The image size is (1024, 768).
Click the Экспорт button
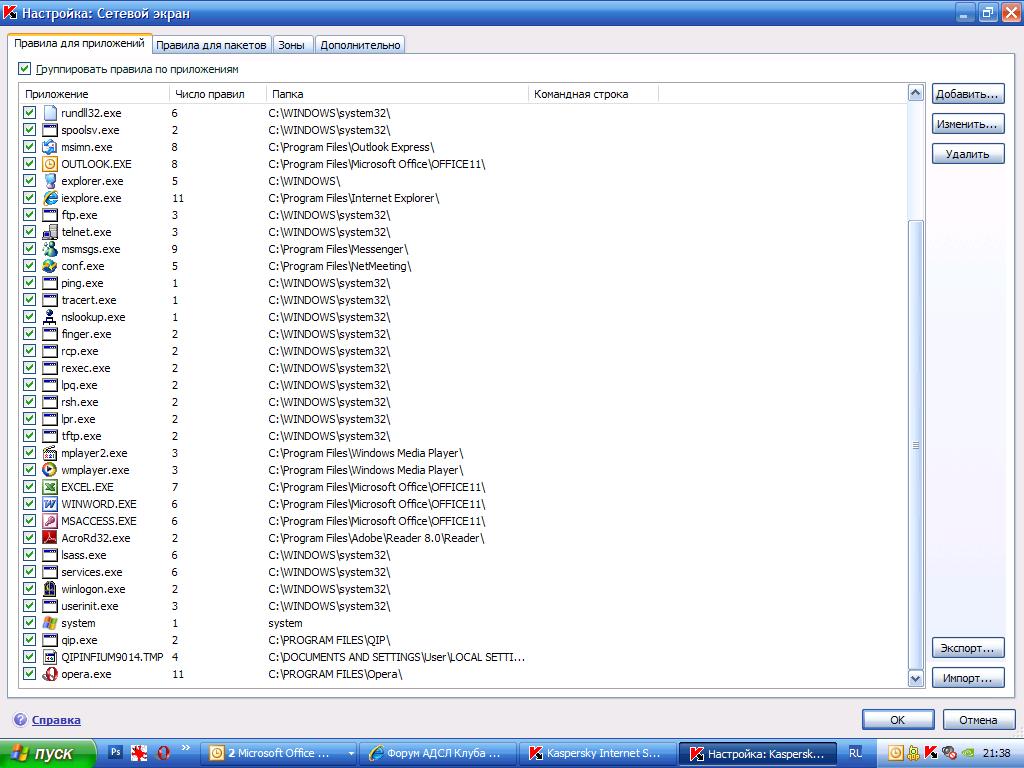coord(967,648)
